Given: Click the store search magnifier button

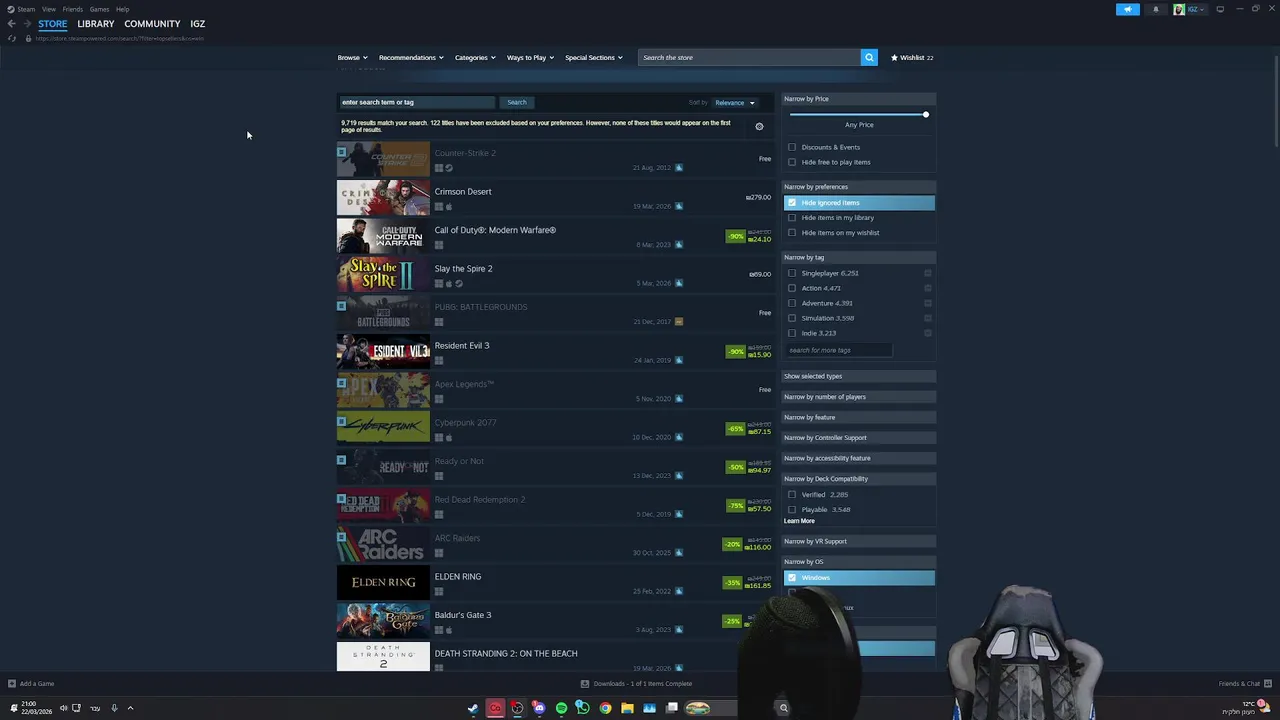Looking at the screenshot, I should coord(869,57).
